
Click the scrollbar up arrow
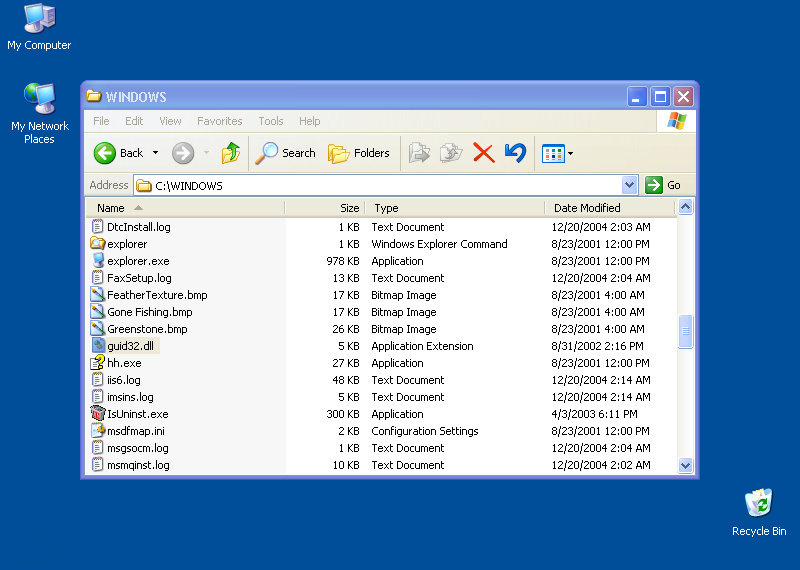(x=685, y=207)
